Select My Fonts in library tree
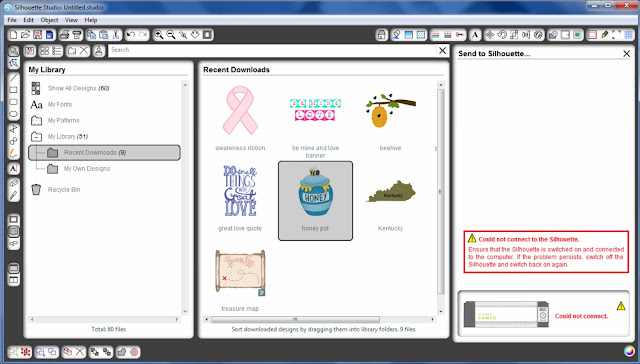This screenshot has height=364, width=640. pos(60,104)
